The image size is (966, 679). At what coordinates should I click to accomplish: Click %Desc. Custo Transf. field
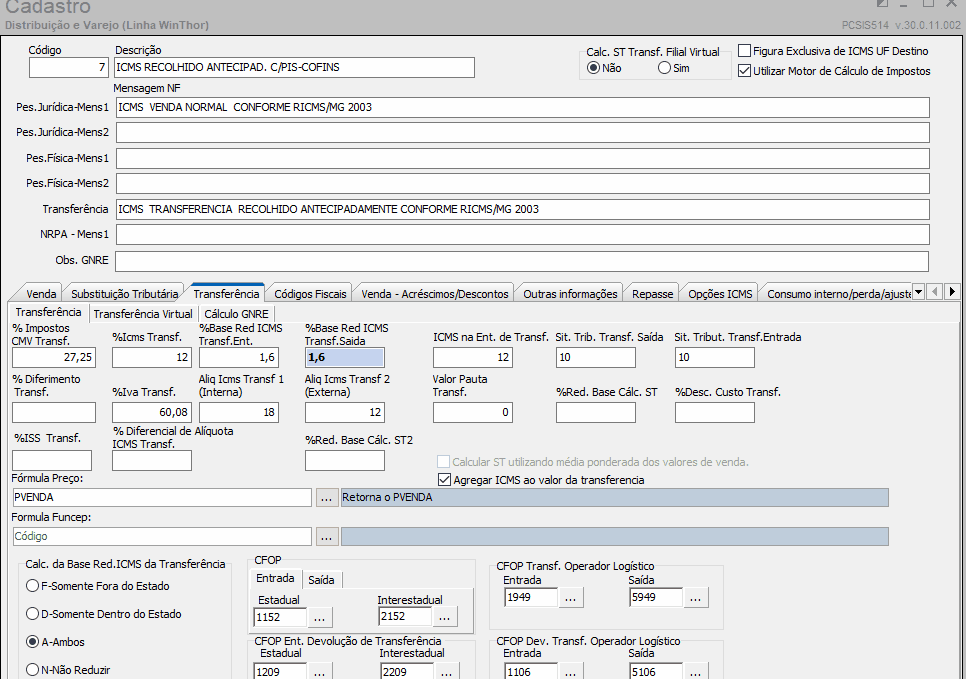point(715,412)
